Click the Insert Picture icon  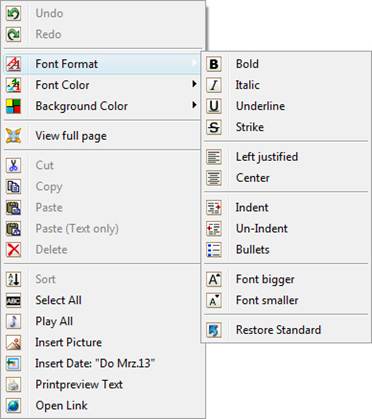pyautogui.click(x=13, y=342)
